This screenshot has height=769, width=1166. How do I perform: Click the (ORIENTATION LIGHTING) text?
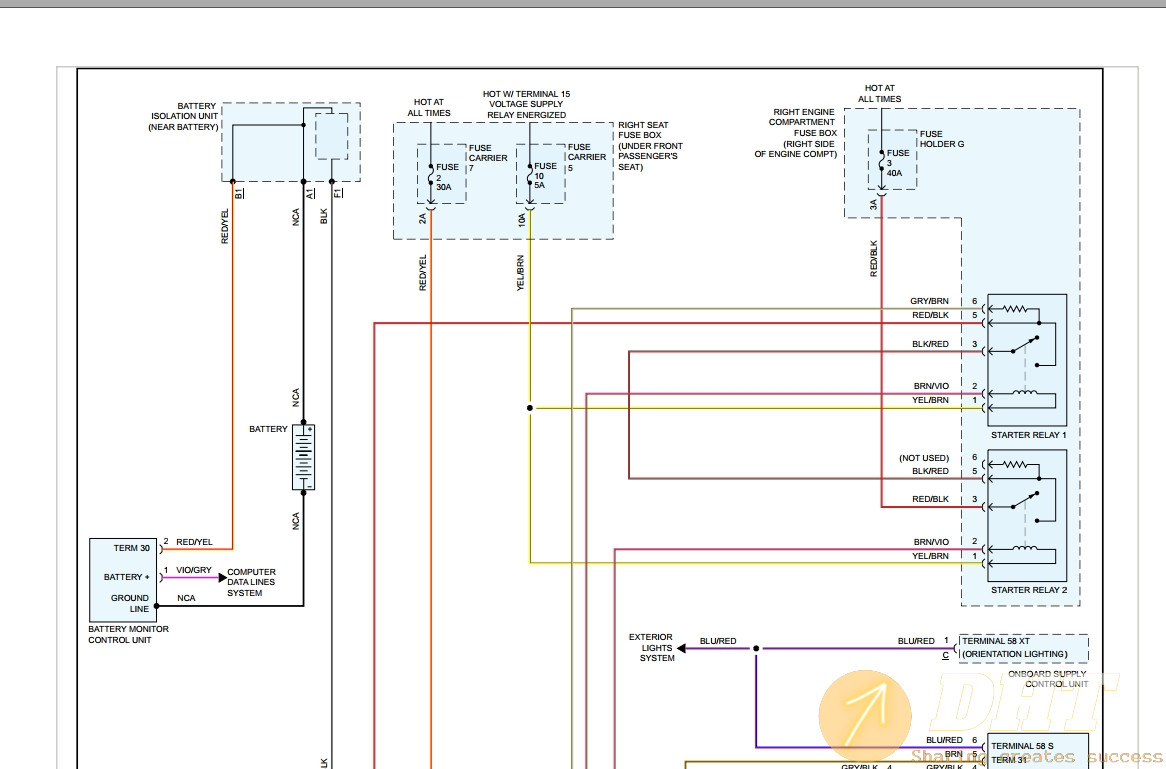(1014, 654)
